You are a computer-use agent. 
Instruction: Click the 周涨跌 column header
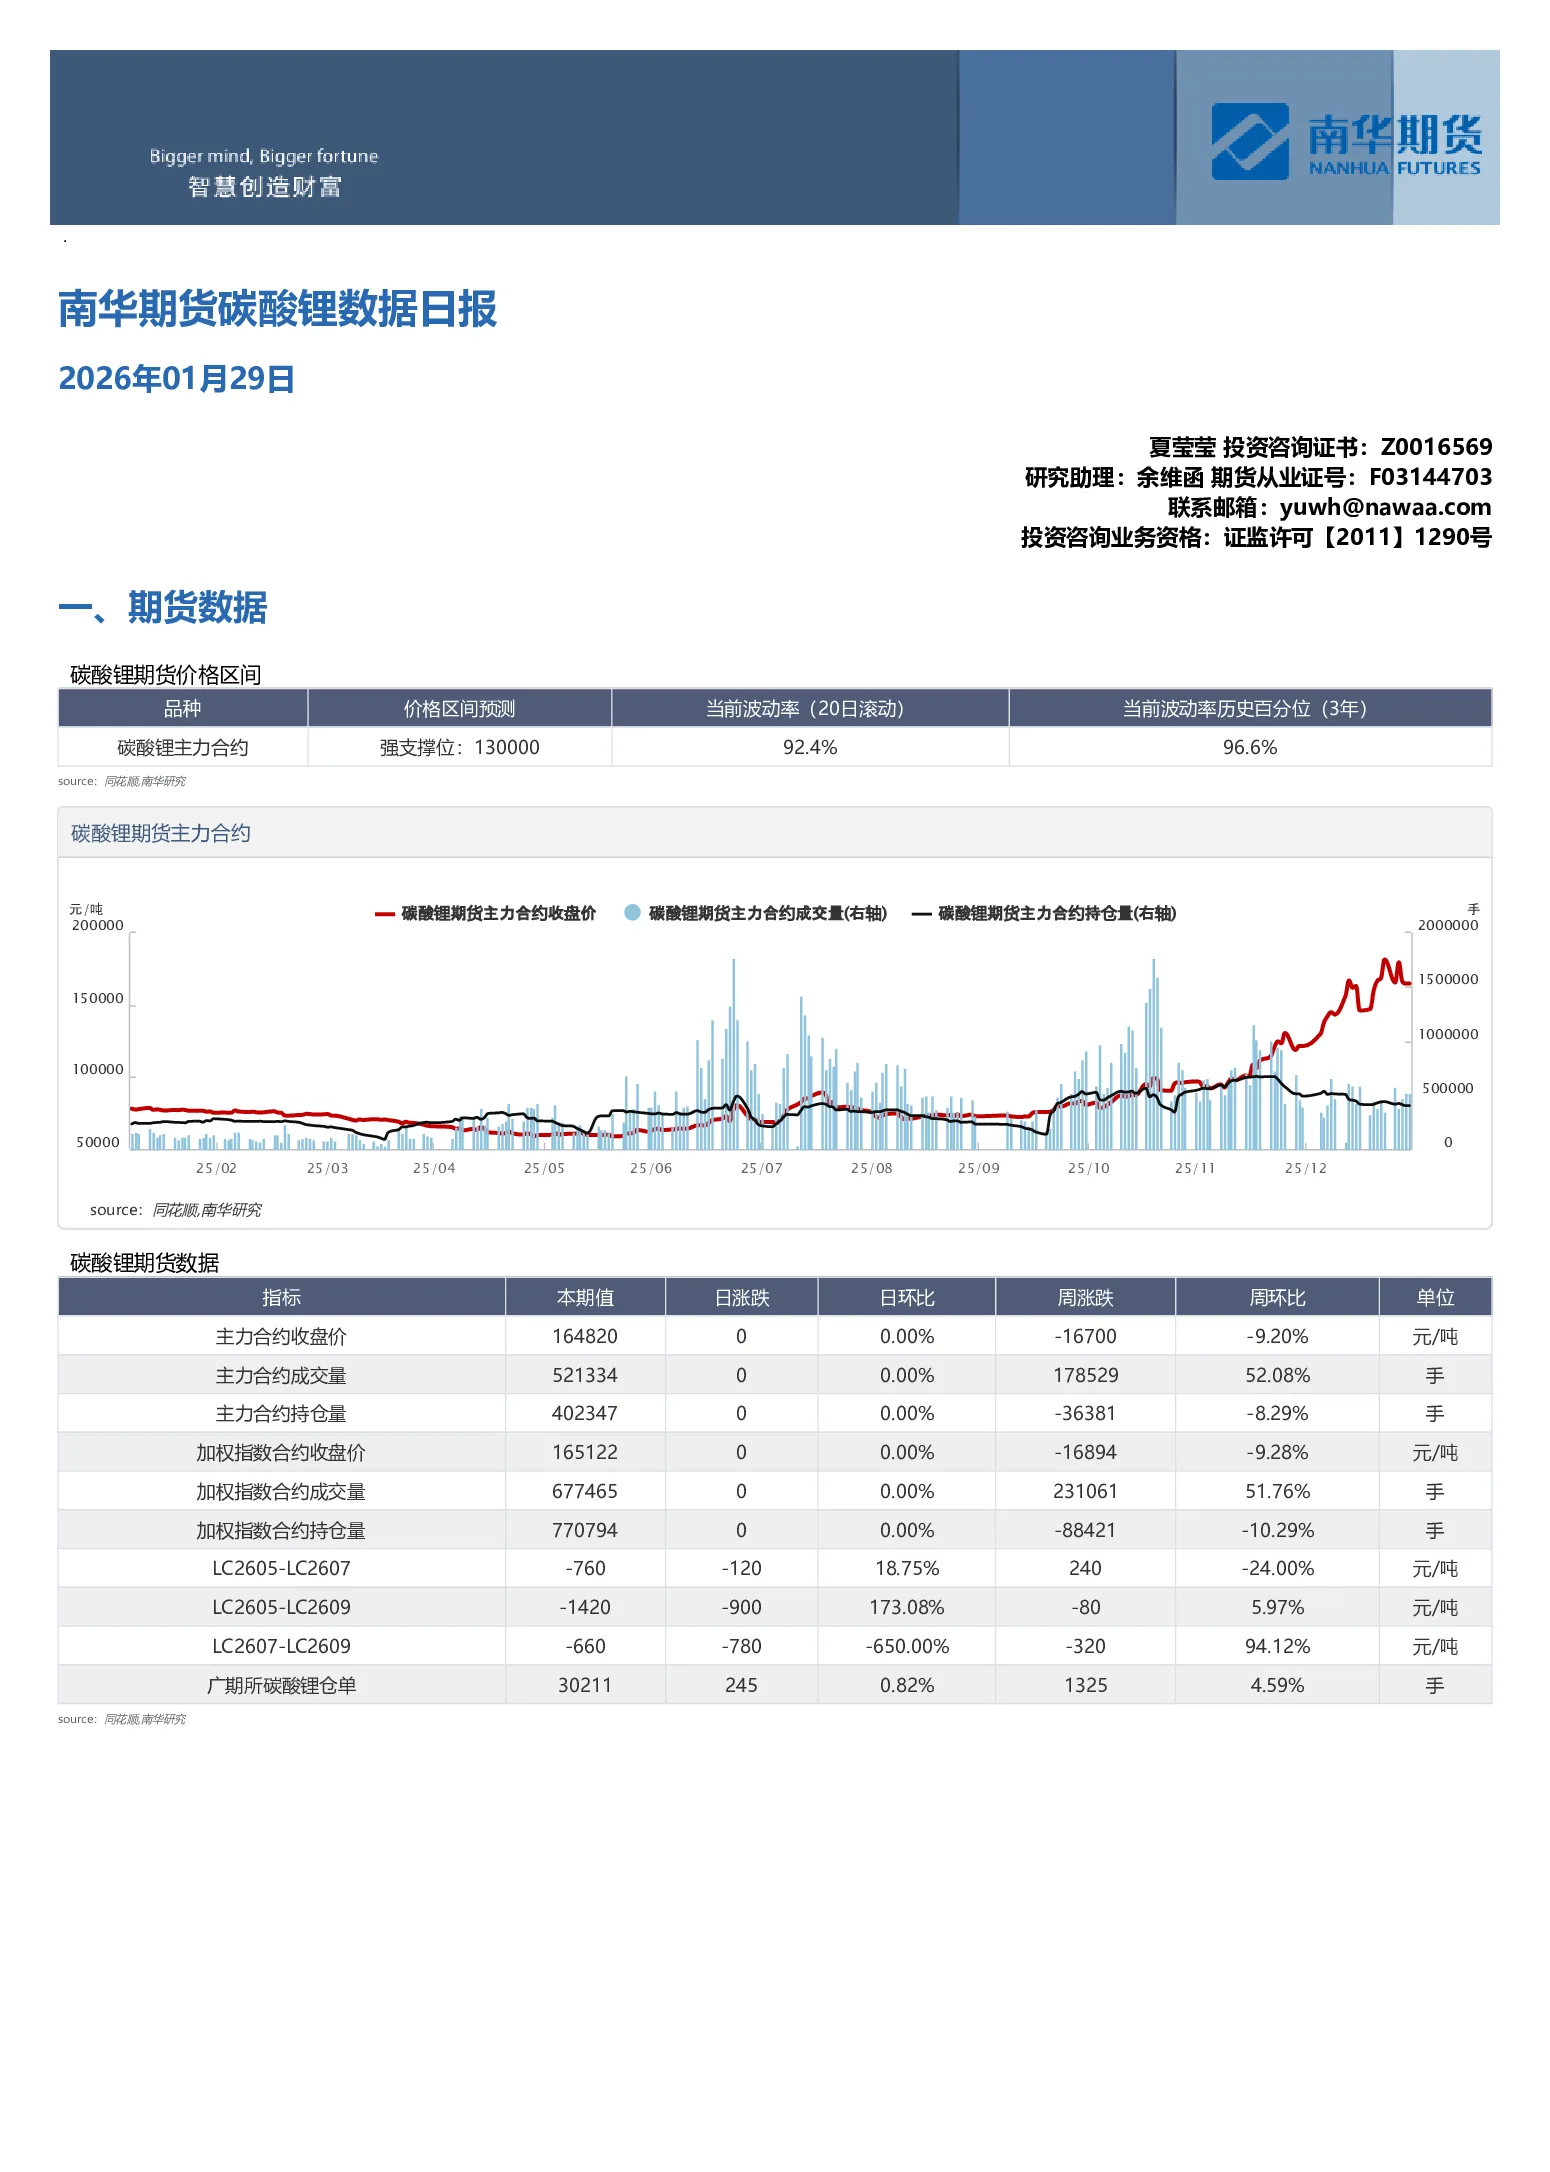[x=1086, y=1298]
